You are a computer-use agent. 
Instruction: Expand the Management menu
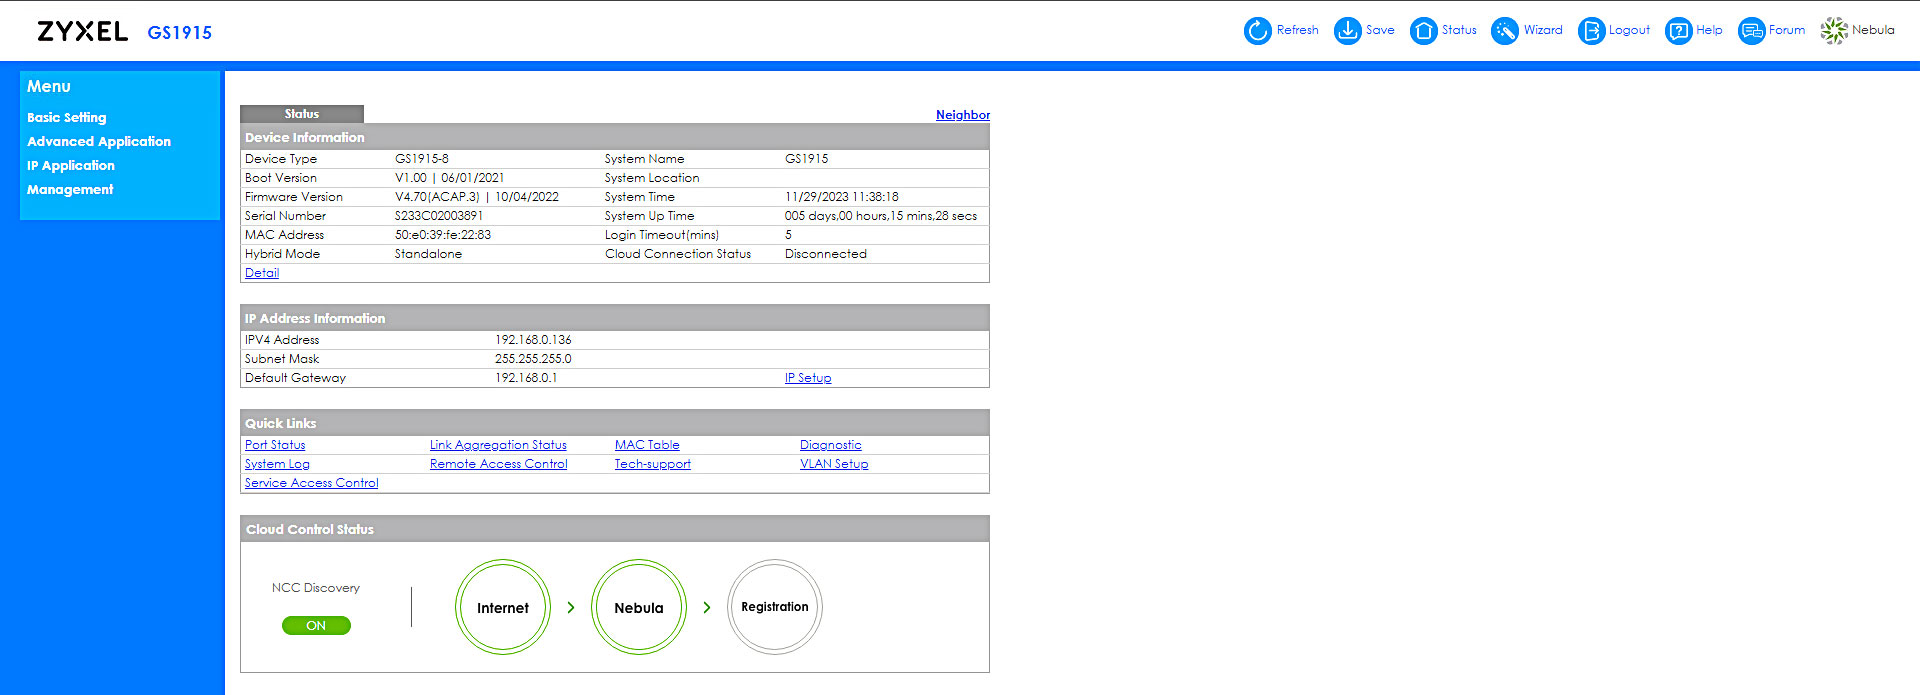point(70,189)
